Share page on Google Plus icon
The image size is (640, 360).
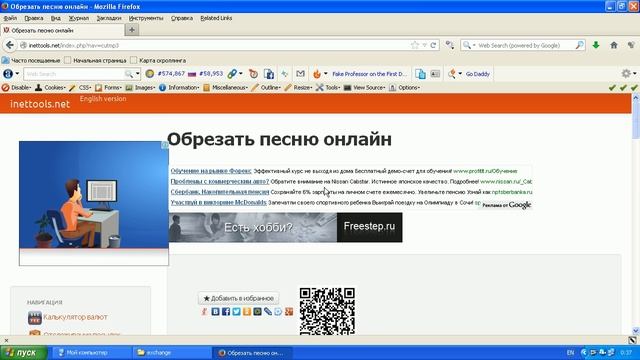click(x=289, y=311)
